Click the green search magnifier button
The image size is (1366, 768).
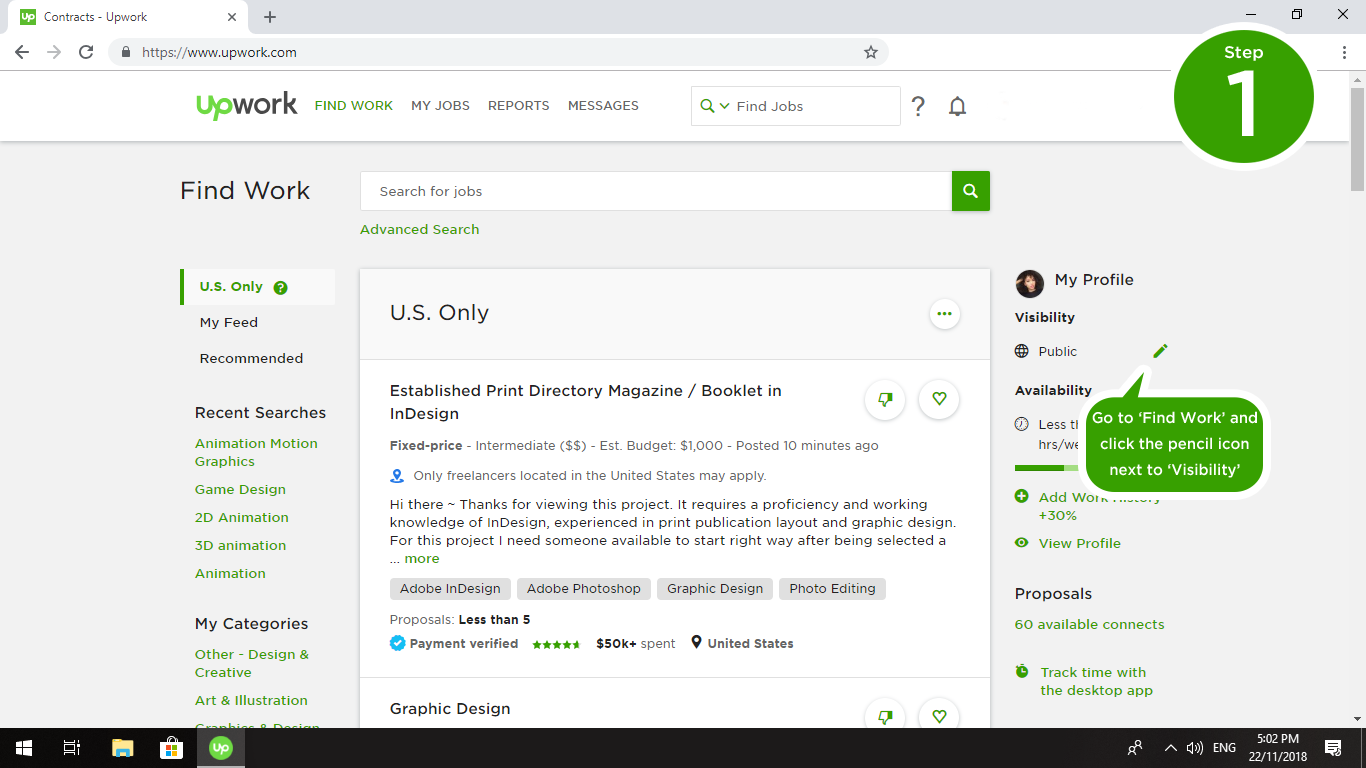tap(970, 191)
